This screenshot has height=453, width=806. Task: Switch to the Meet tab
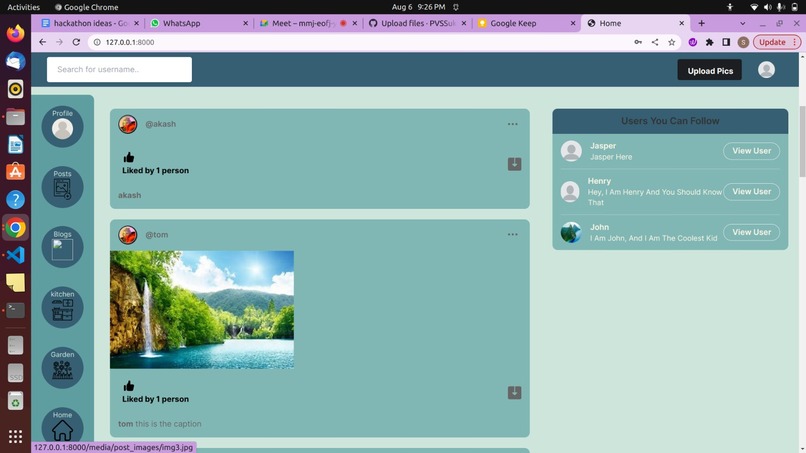pos(307,23)
